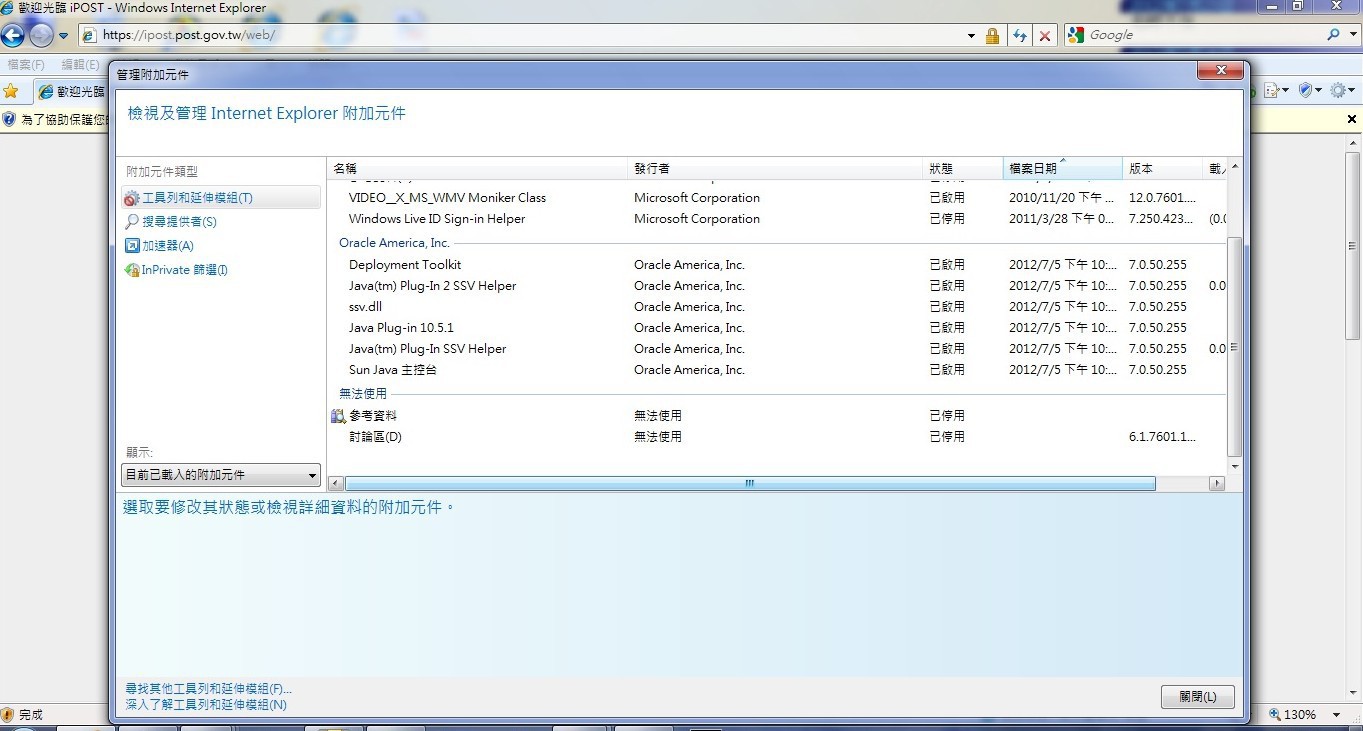This screenshot has width=1363, height=731.
Task: Close the 管理附加元件 dialog with X
Action: [x=1221, y=71]
